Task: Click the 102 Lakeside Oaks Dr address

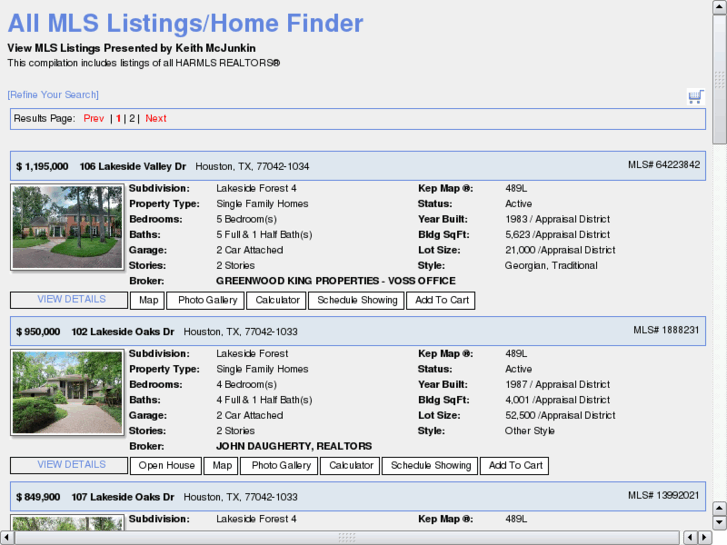Action: (123, 332)
